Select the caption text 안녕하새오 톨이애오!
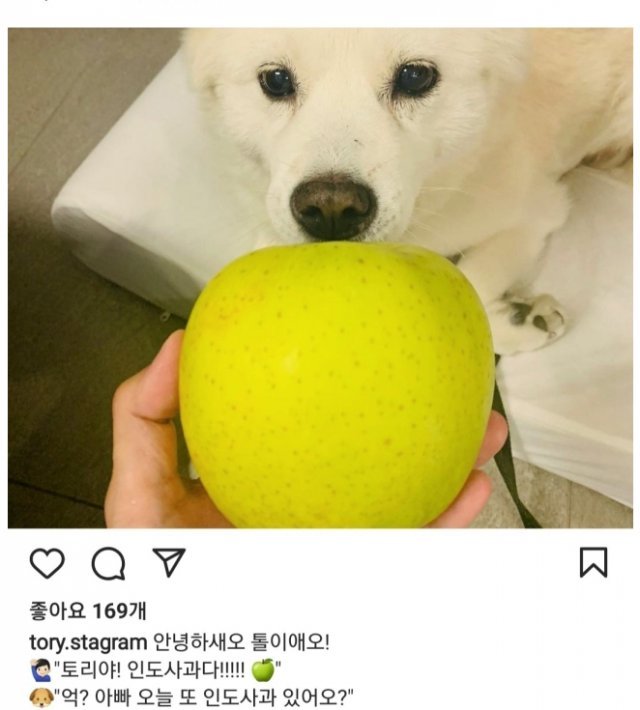The image size is (640, 710). pos(242,642)
